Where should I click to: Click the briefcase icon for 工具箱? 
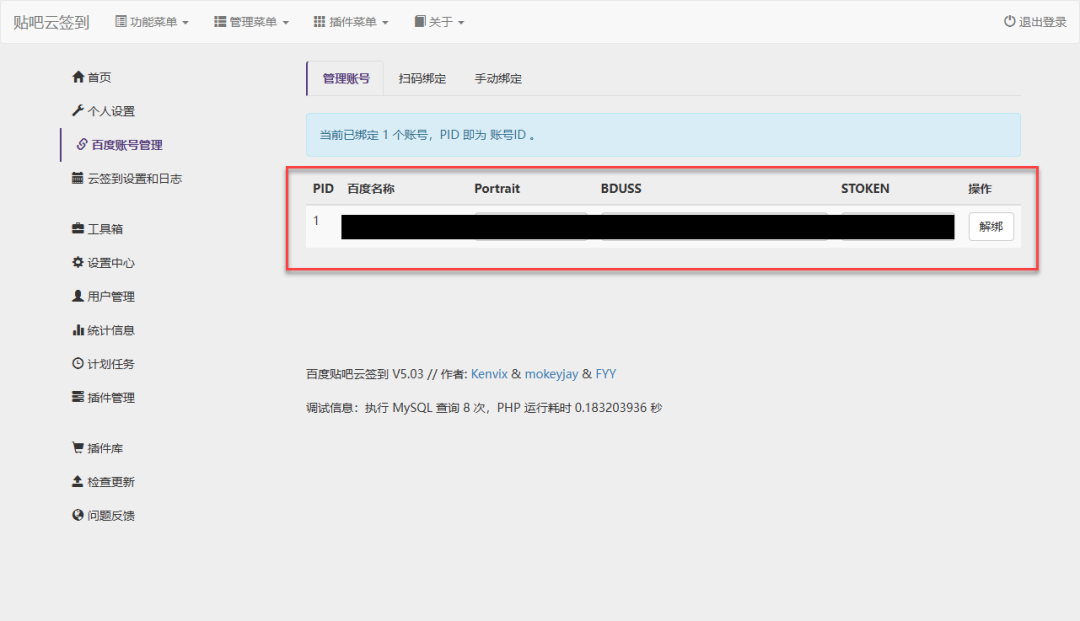[78, 229]
